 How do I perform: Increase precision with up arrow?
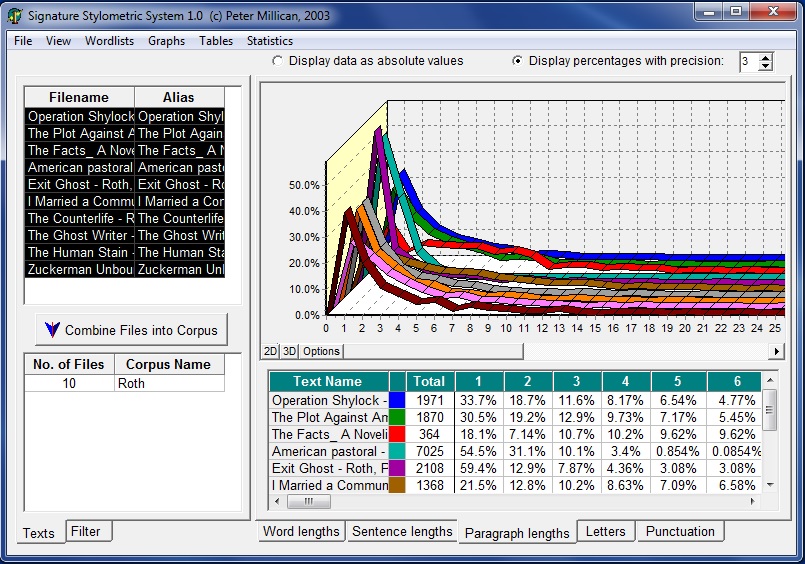click(x=765, y=57)
